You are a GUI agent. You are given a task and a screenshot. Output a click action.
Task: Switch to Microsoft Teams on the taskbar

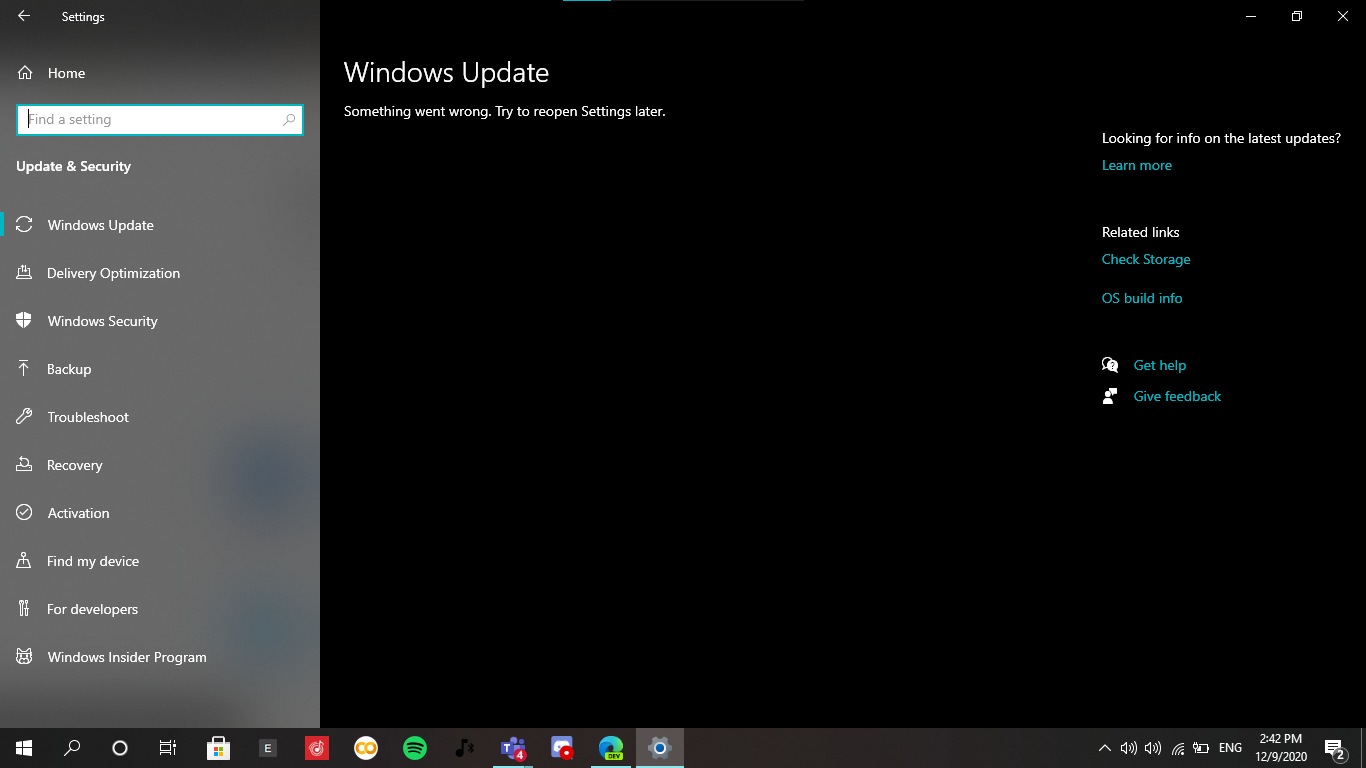coord(513,748)
